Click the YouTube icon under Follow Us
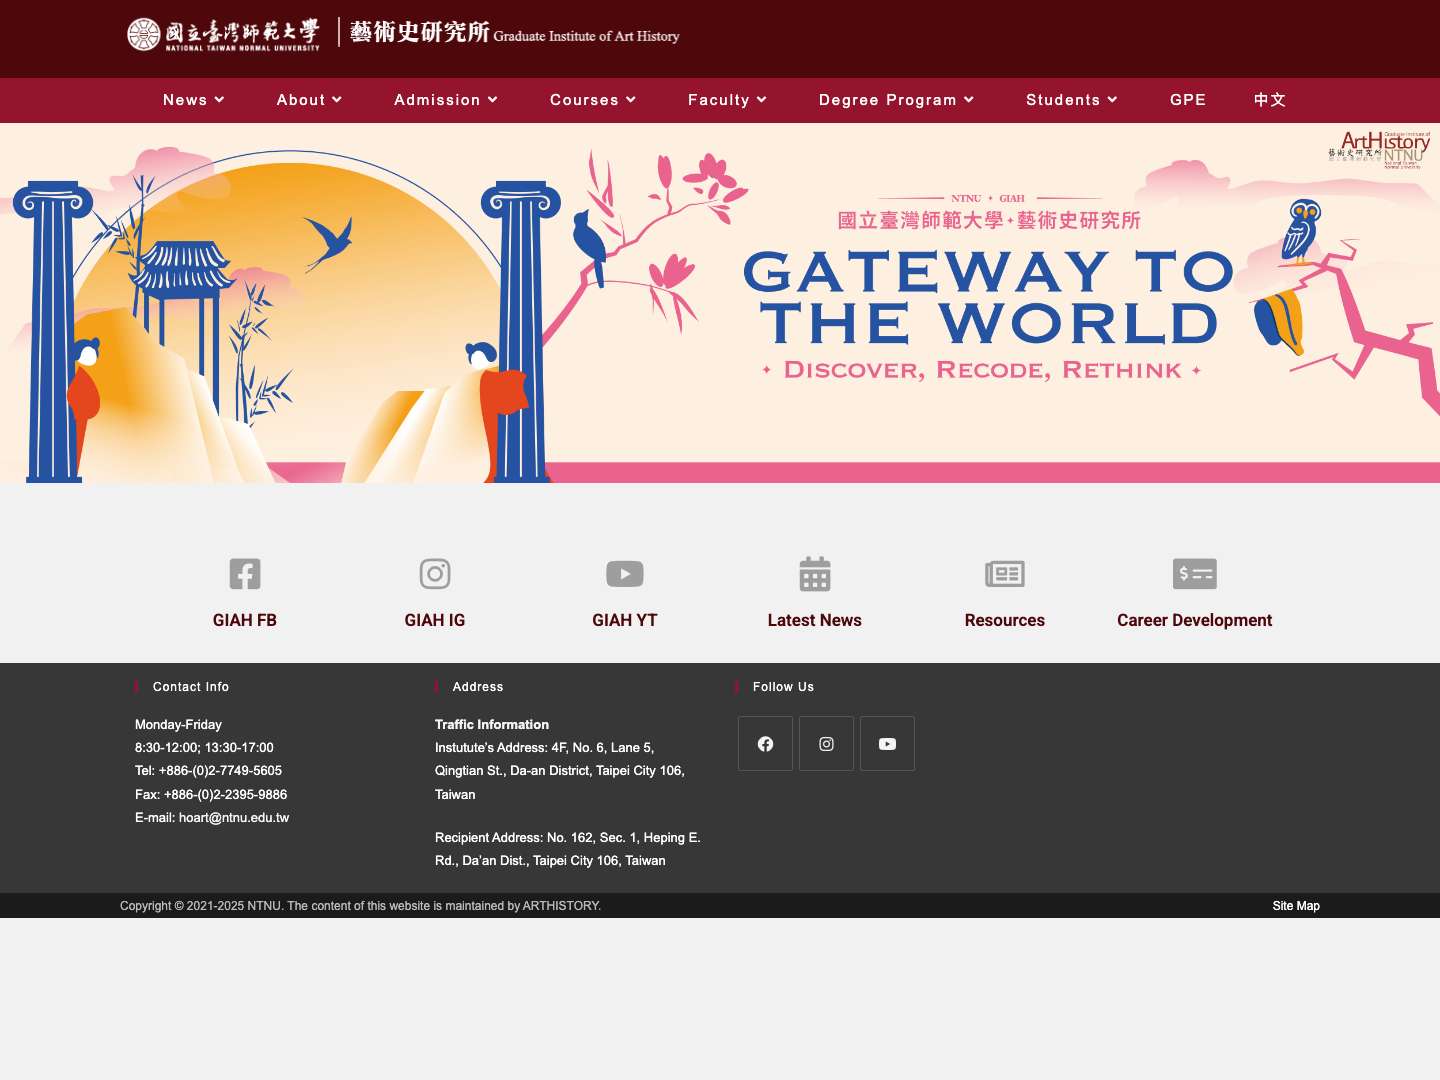1440x1080 pixels. (887, 743)
